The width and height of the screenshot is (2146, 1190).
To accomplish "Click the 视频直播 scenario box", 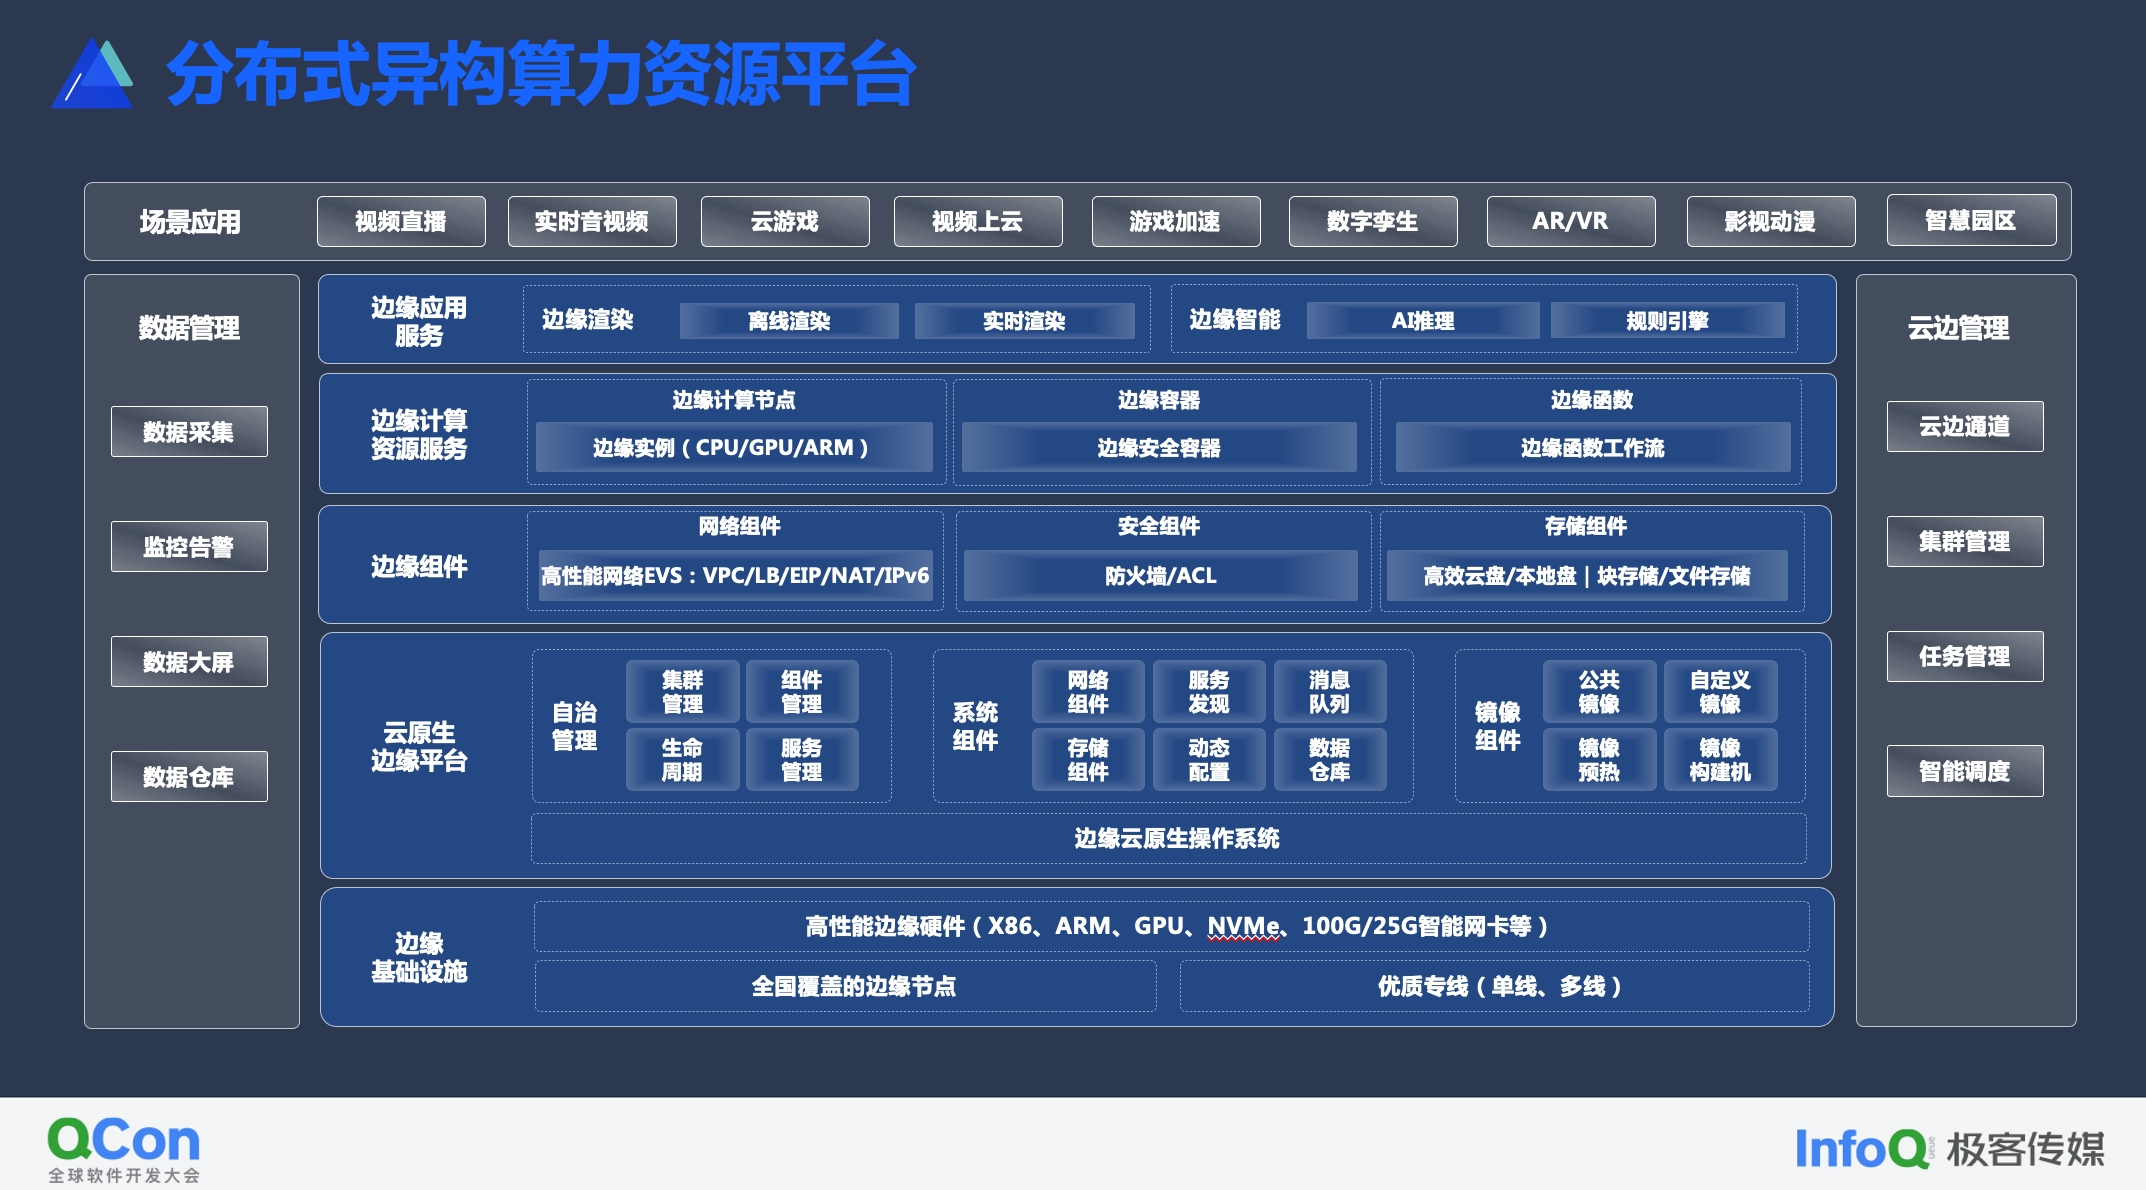I will (401, 221).
